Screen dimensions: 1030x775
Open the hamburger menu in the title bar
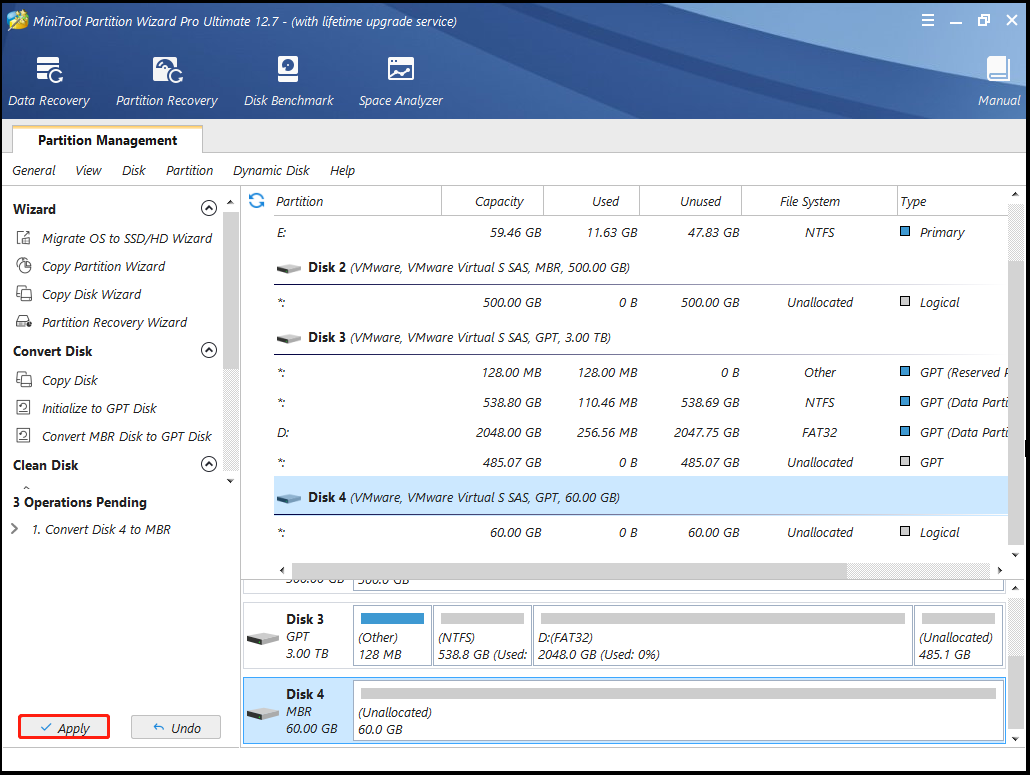(x=928, y=20)
